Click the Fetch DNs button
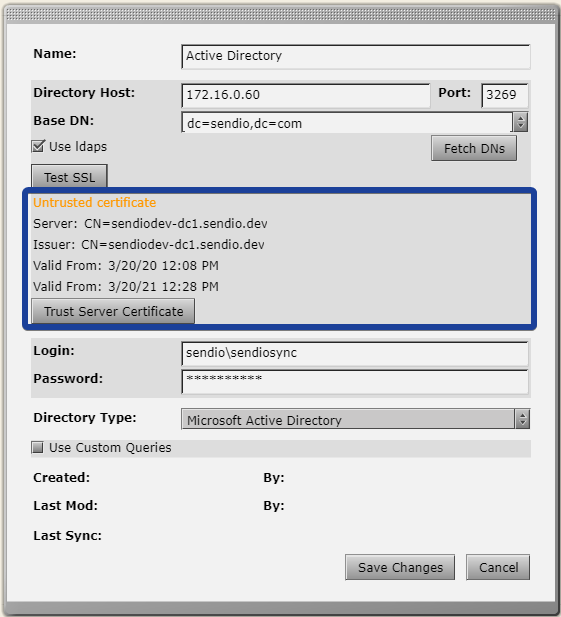 coord(474,149)
